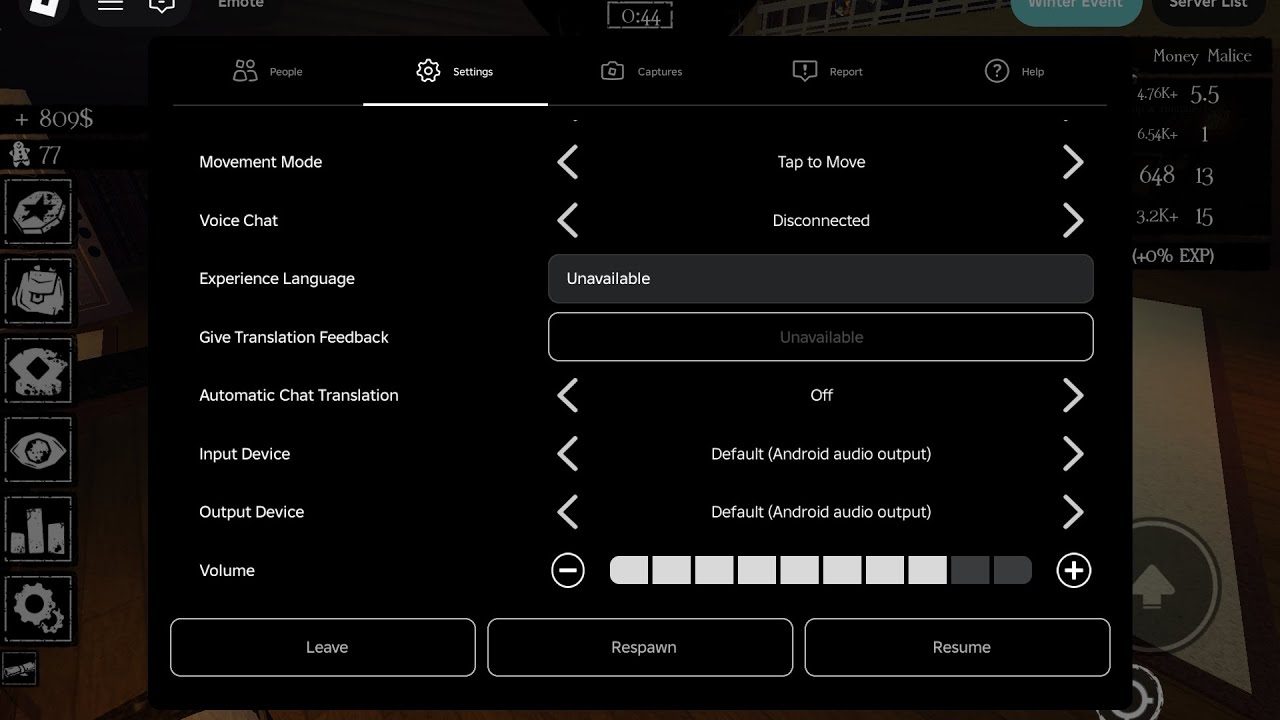Image resolution: width=1280 pixels, height=720 pixels.
Task: Tap the jump arrow button
Action: 1154,587
